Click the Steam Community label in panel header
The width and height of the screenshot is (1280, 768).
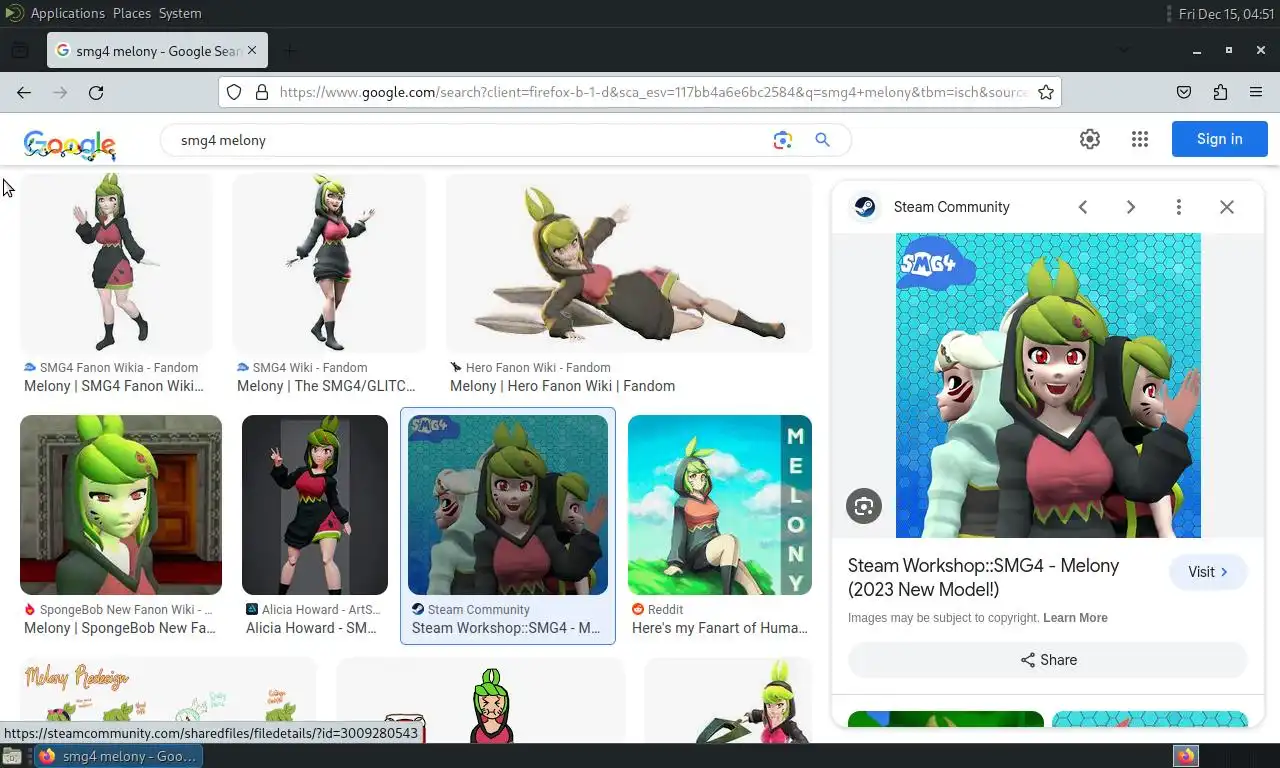[952, 207]
